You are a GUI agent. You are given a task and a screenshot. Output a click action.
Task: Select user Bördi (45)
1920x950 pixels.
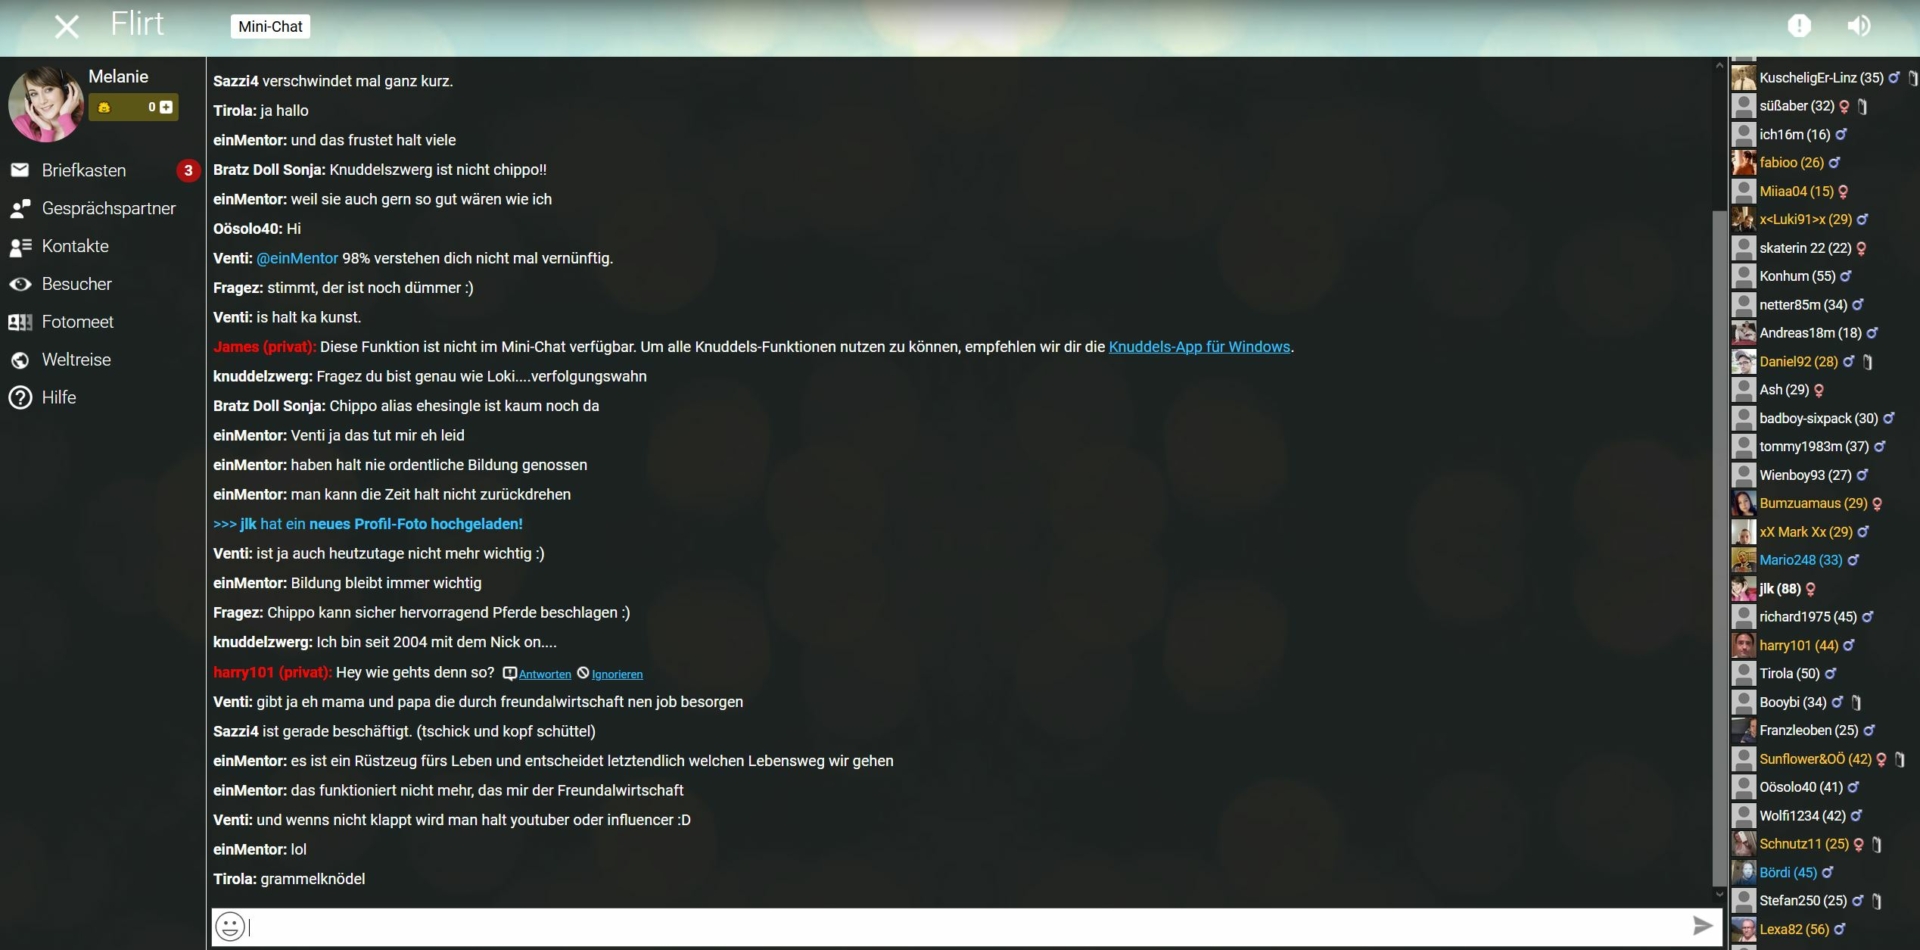click(x=1788, y=872)
